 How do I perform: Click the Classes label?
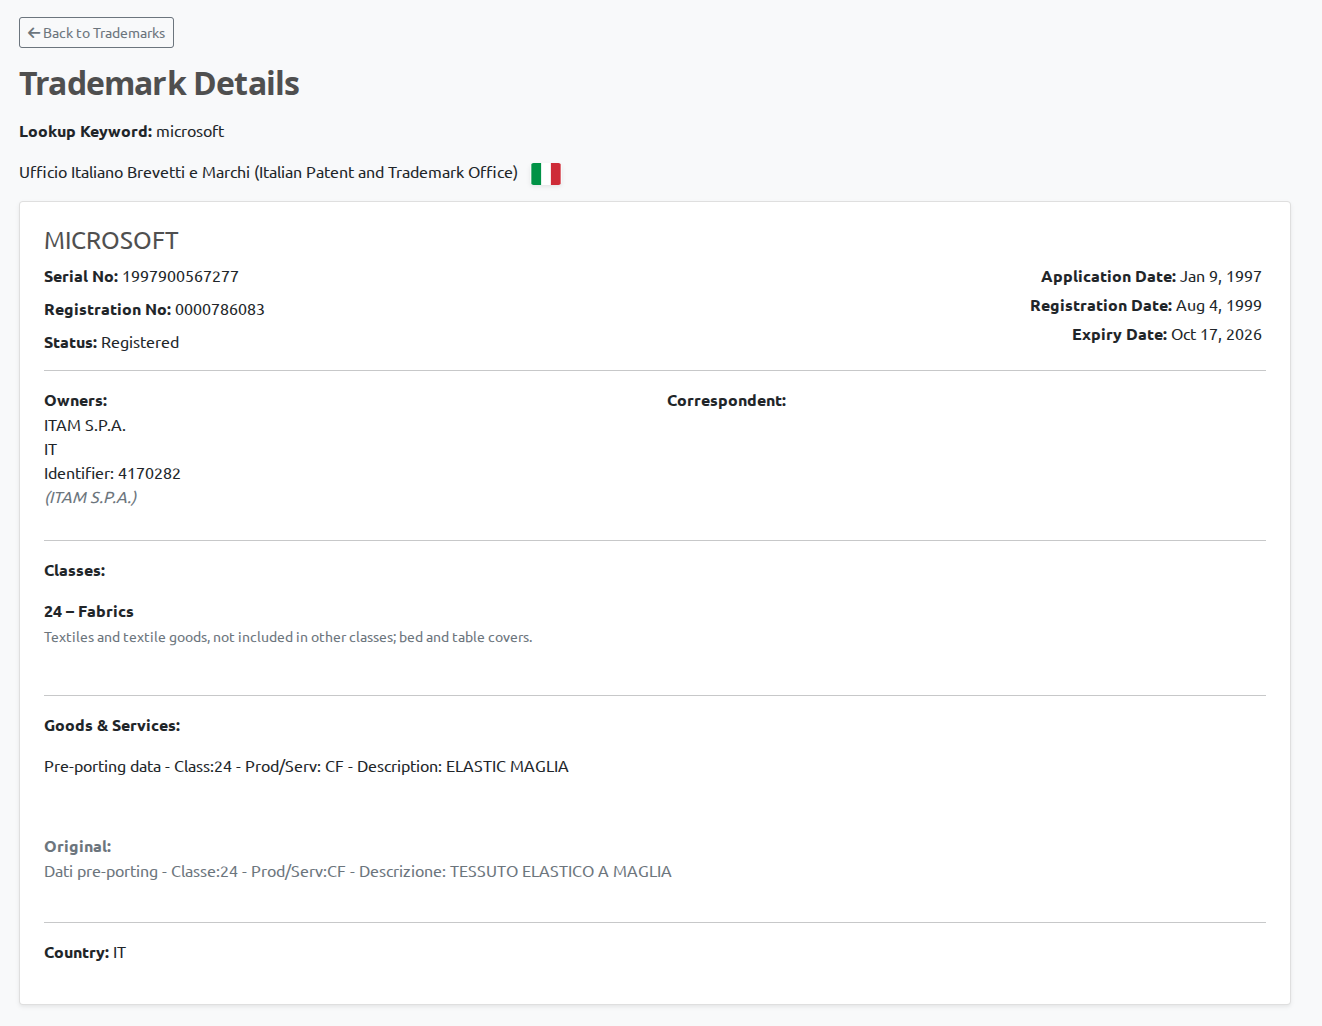coord(75,571)
